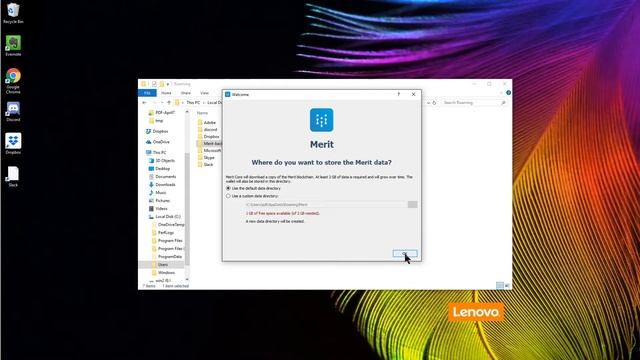
Task: Open Music in the navigation pane
Action: click(x=158, y=193)
